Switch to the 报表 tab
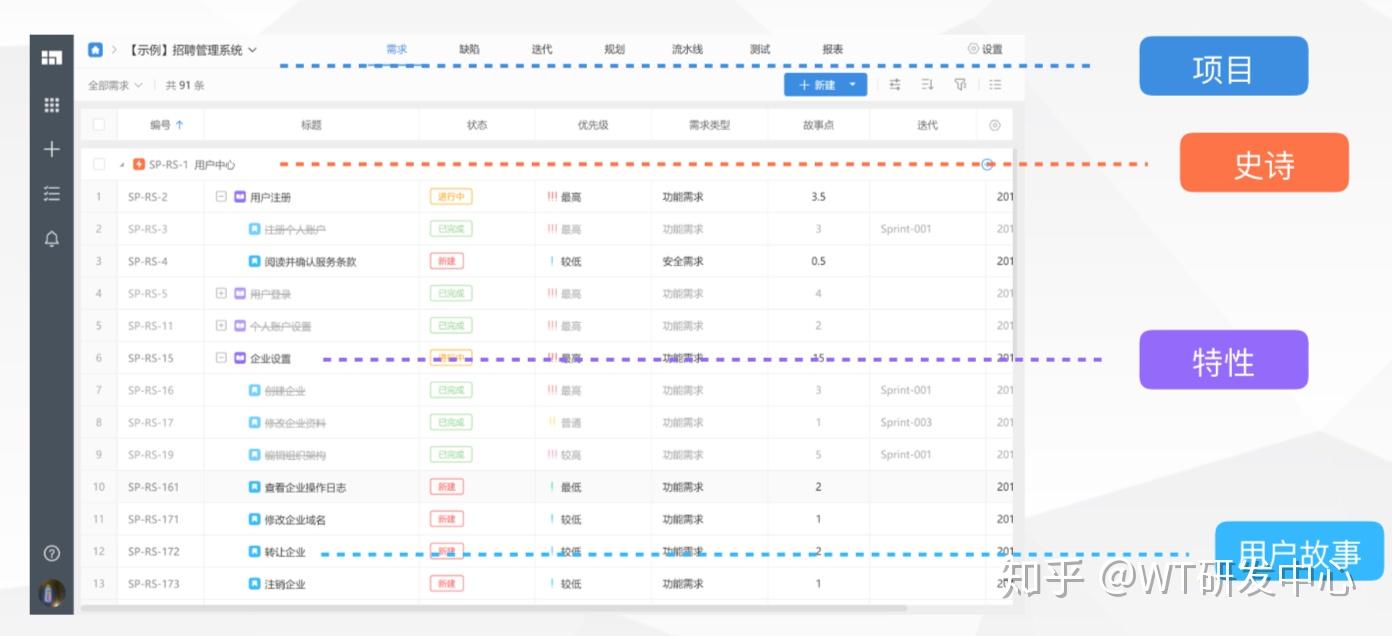Screen dimensions: 1392x636 (x=832, y=49)
